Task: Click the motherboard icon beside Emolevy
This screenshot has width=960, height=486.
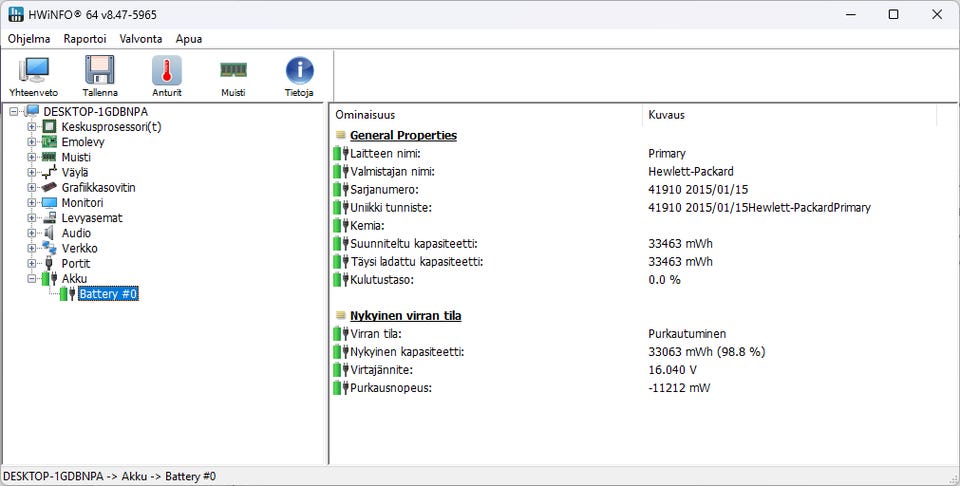Action: pos(49,142)
